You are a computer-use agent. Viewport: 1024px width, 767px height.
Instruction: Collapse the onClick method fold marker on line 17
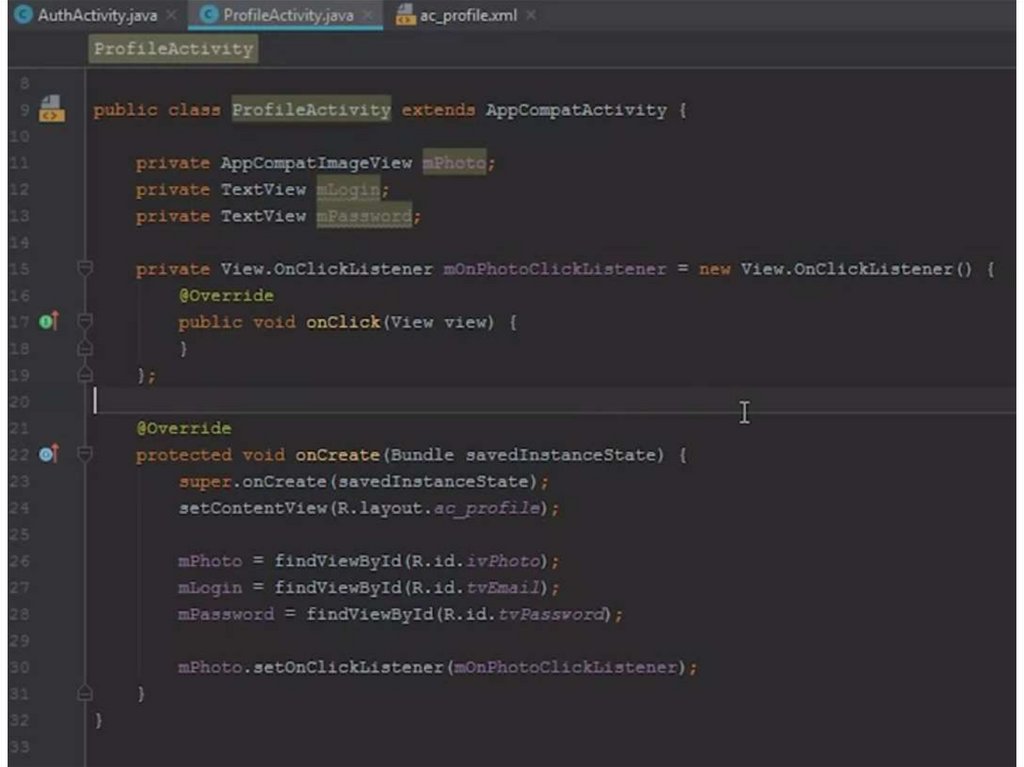[85, 321]
